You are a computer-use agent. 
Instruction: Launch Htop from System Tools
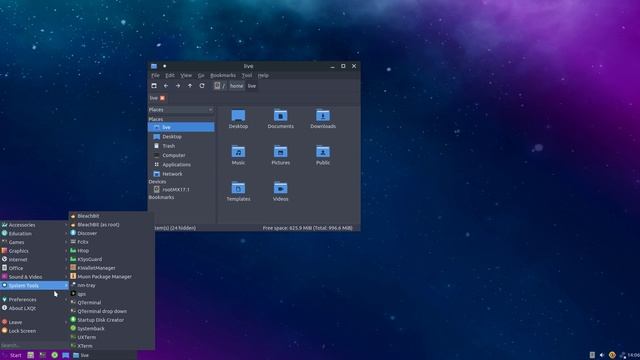click(111, 250)
